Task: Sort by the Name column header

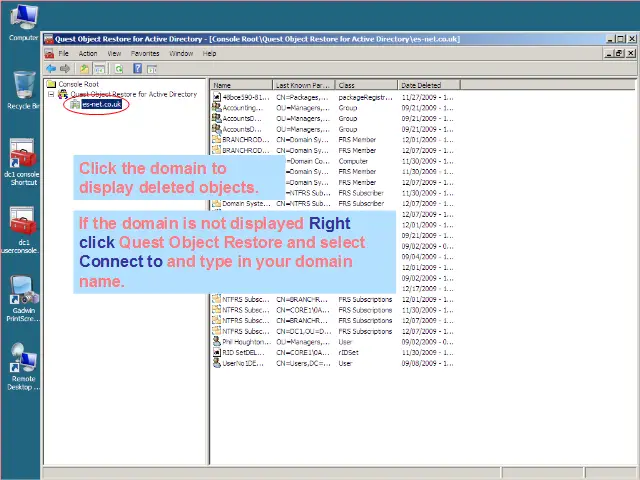Action: [242, 85]
